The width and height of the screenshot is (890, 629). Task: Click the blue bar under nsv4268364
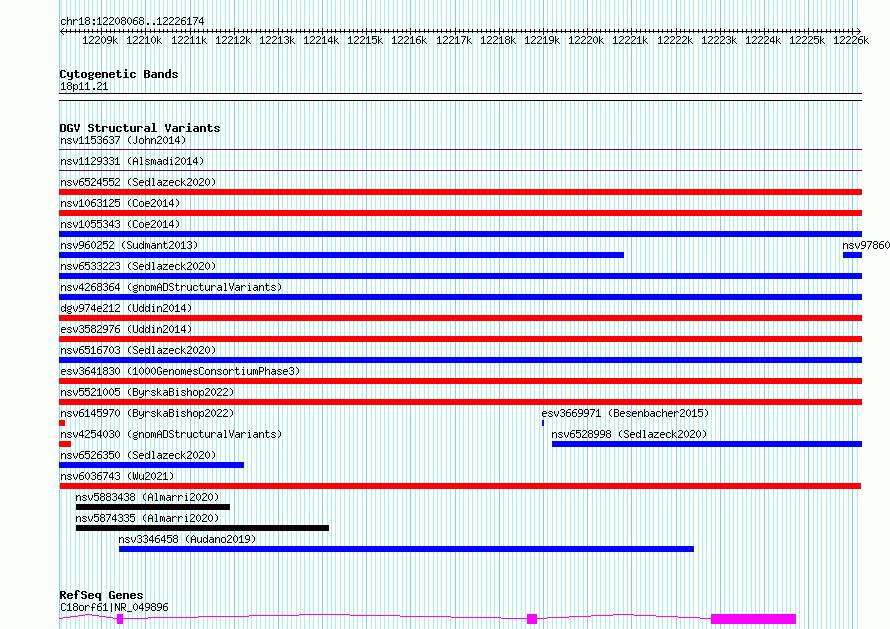click(460, 297)
